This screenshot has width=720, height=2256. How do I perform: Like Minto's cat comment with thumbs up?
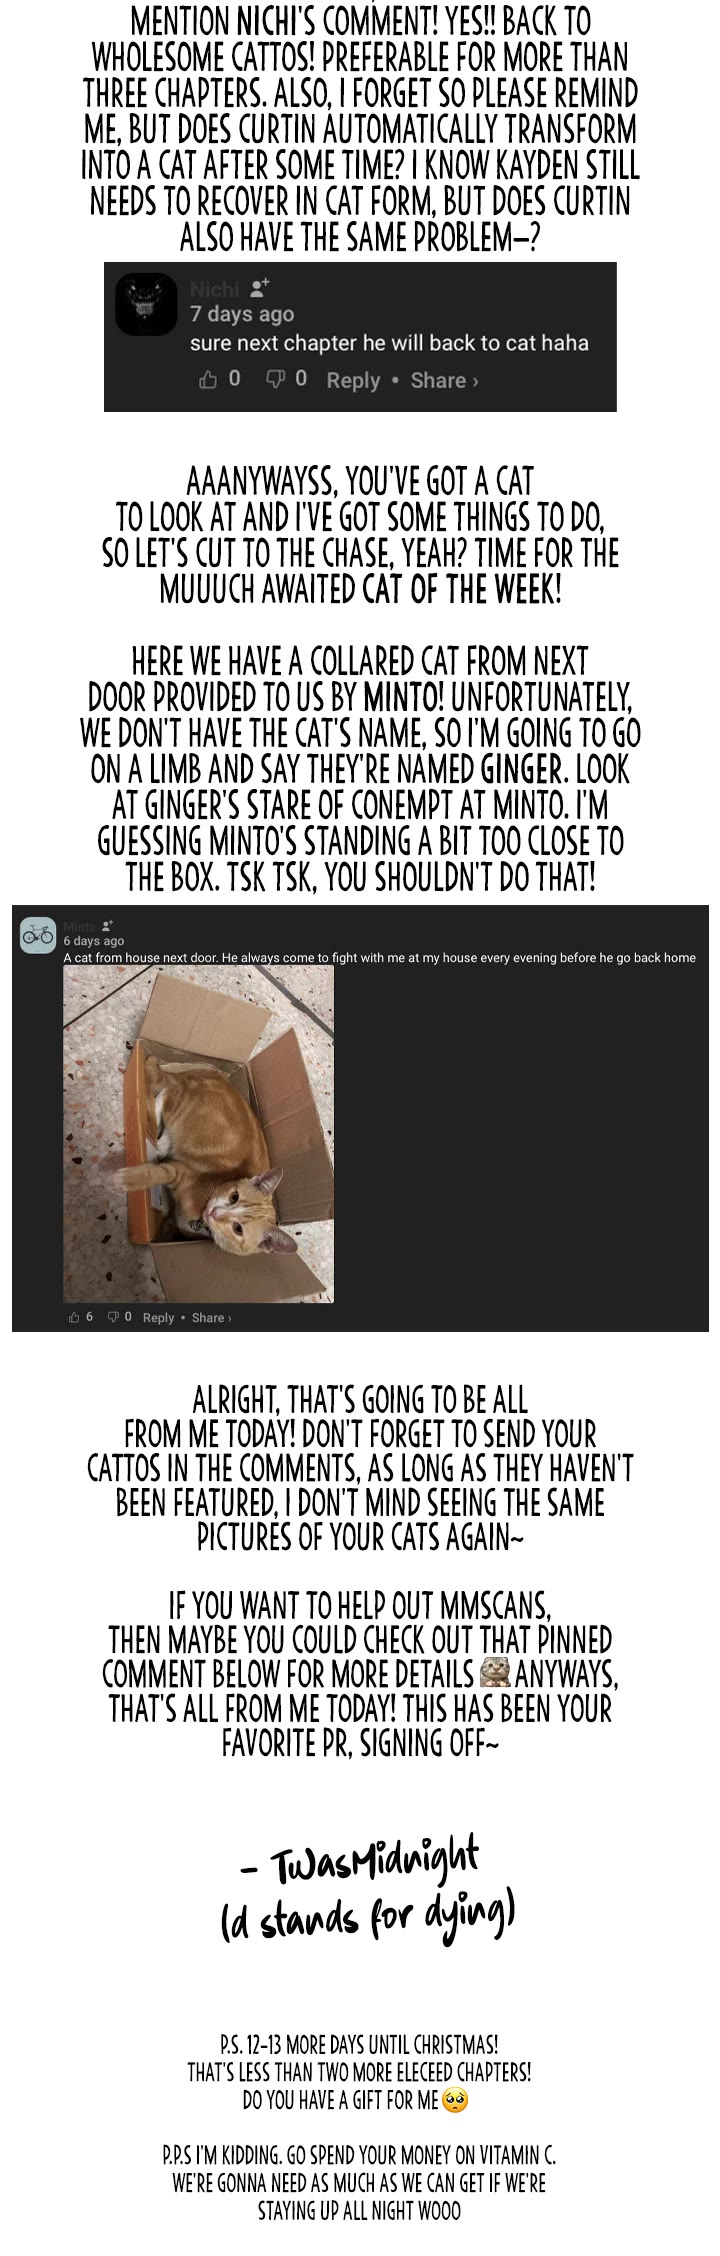coord(74,1317)
